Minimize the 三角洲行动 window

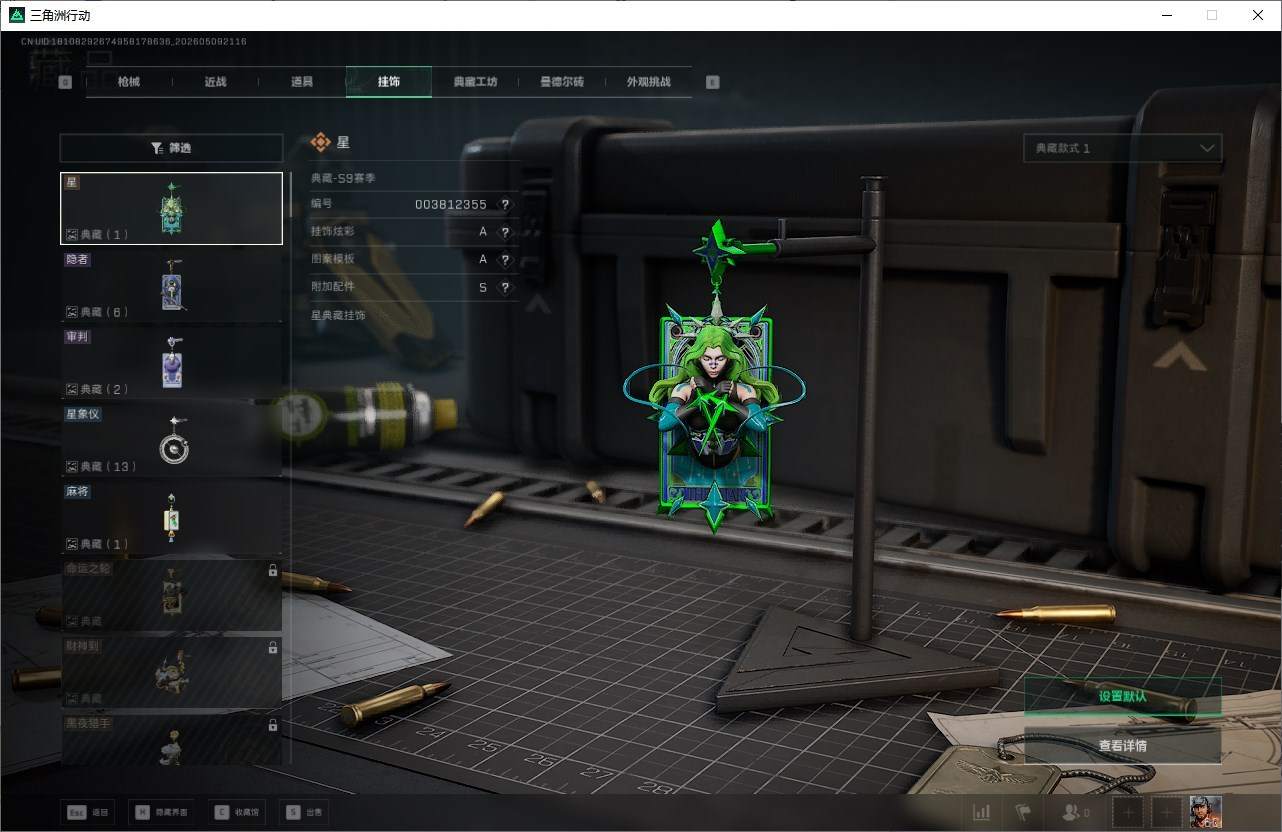pos(1166,15)
